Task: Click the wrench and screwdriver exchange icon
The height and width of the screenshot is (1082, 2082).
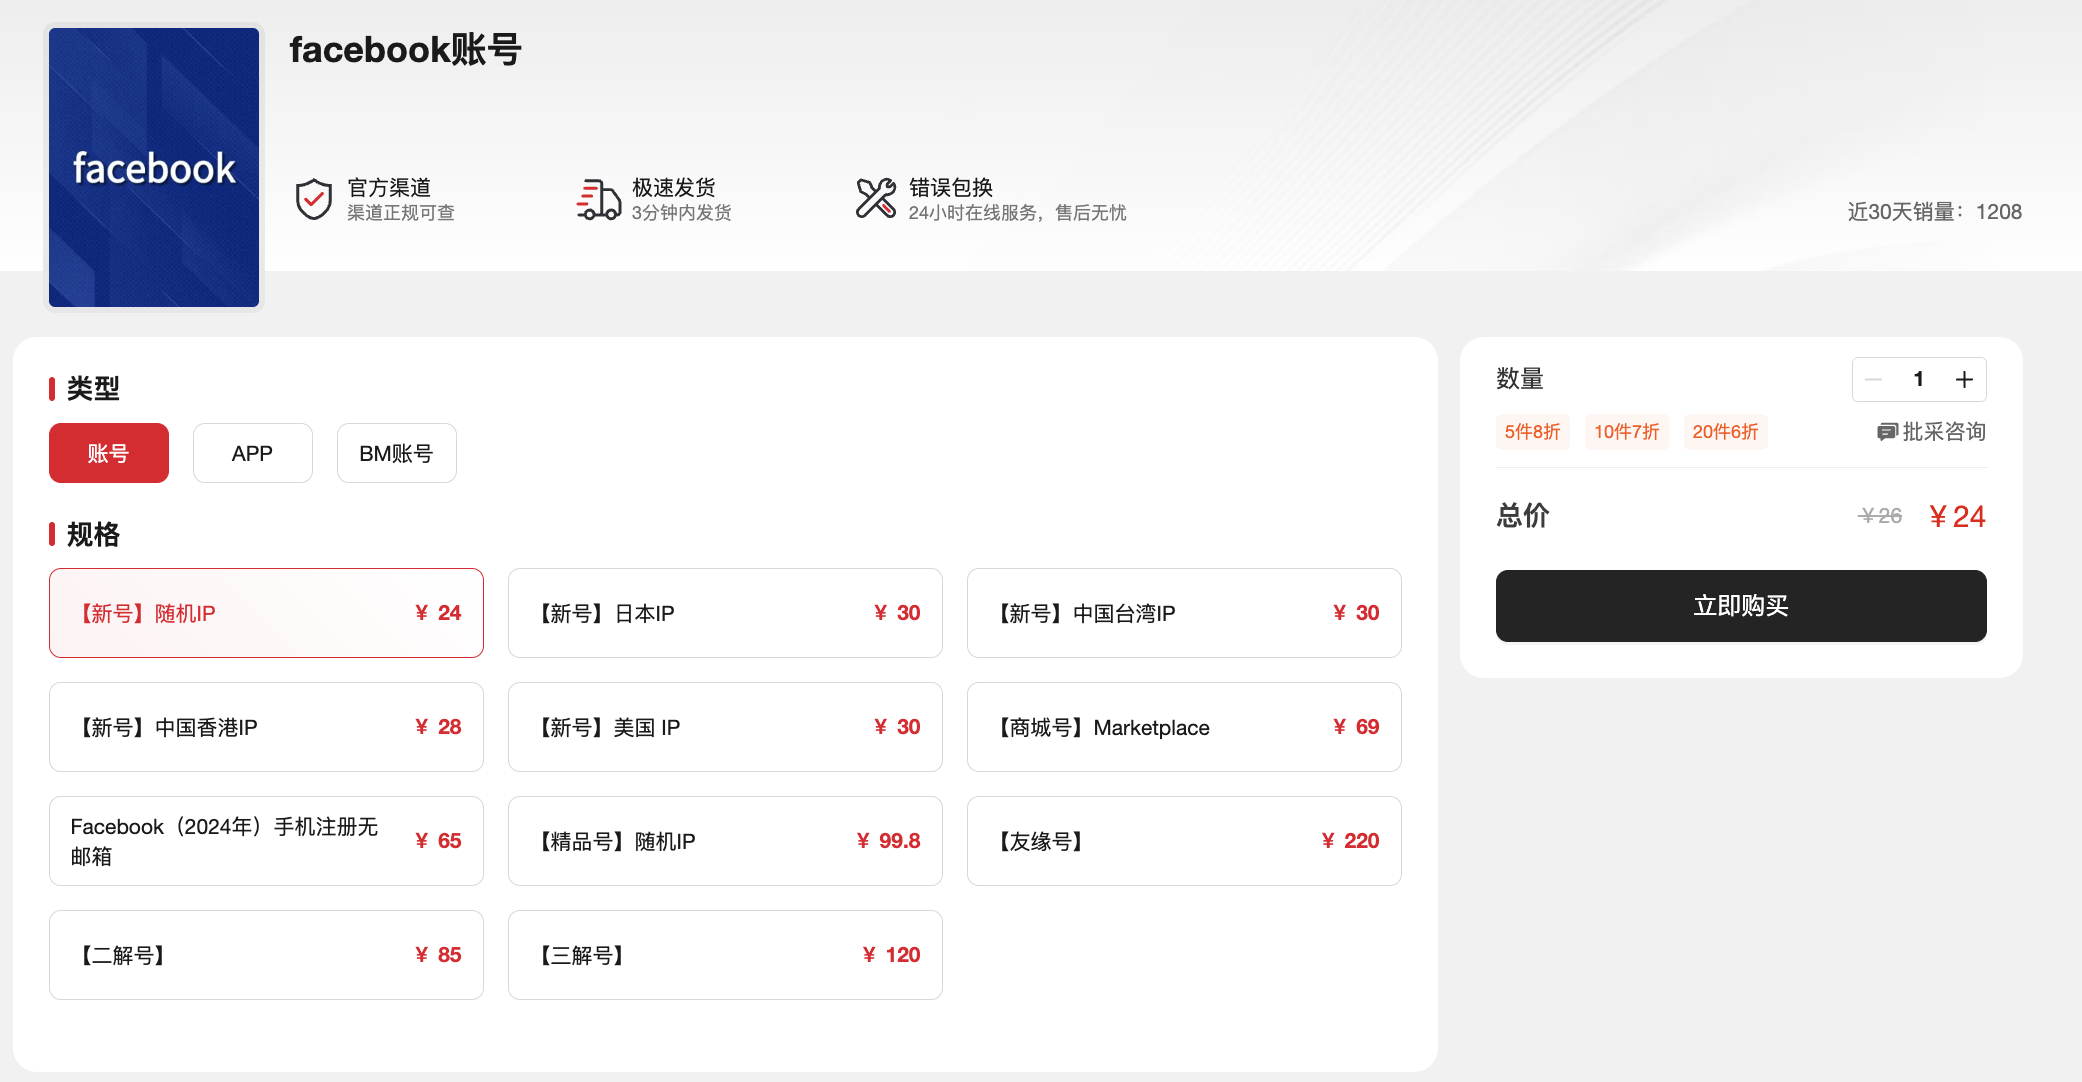Action: pos(875,198)
